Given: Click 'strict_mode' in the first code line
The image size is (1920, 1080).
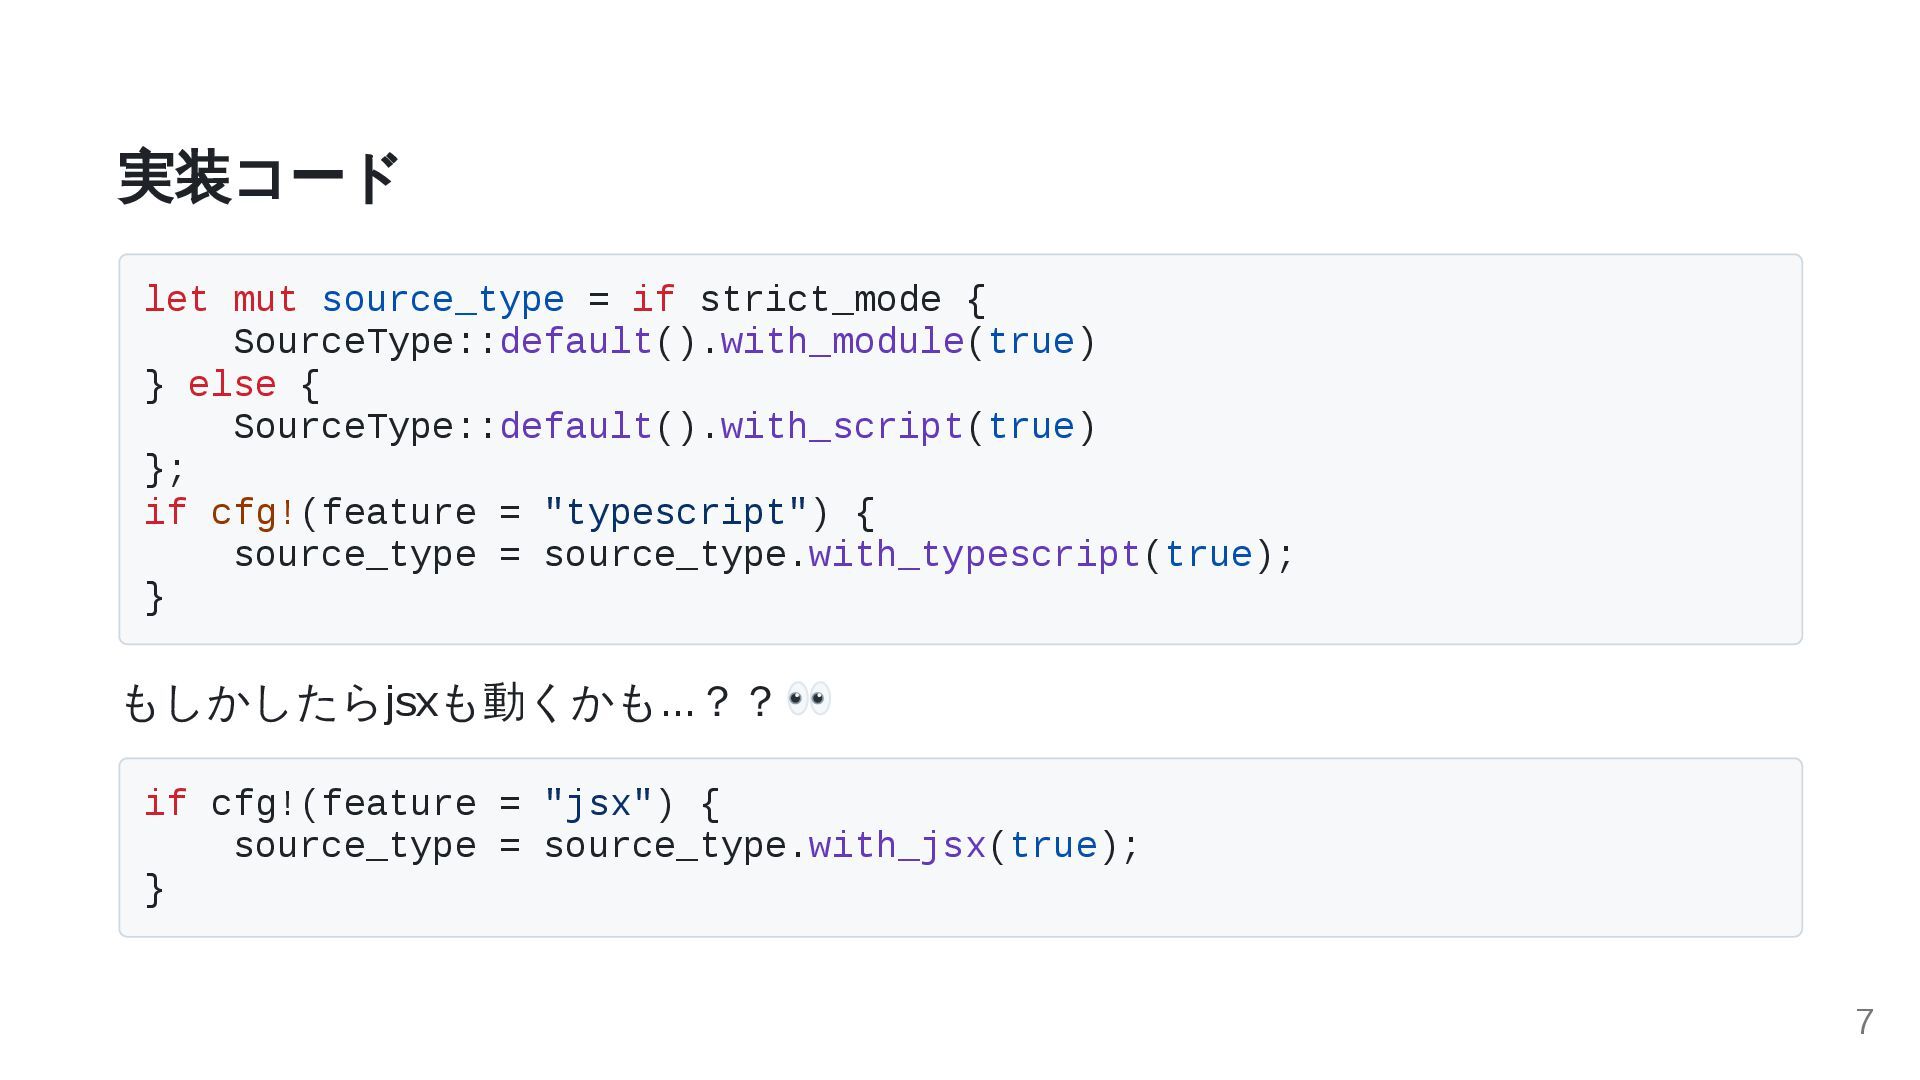Looking at the screenshot, I should tap(820, 300).
